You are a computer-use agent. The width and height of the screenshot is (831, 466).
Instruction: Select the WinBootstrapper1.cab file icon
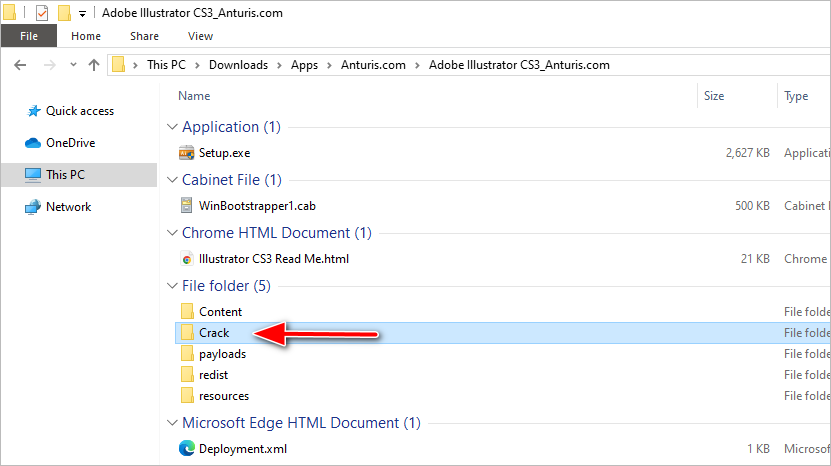[186, 206]
